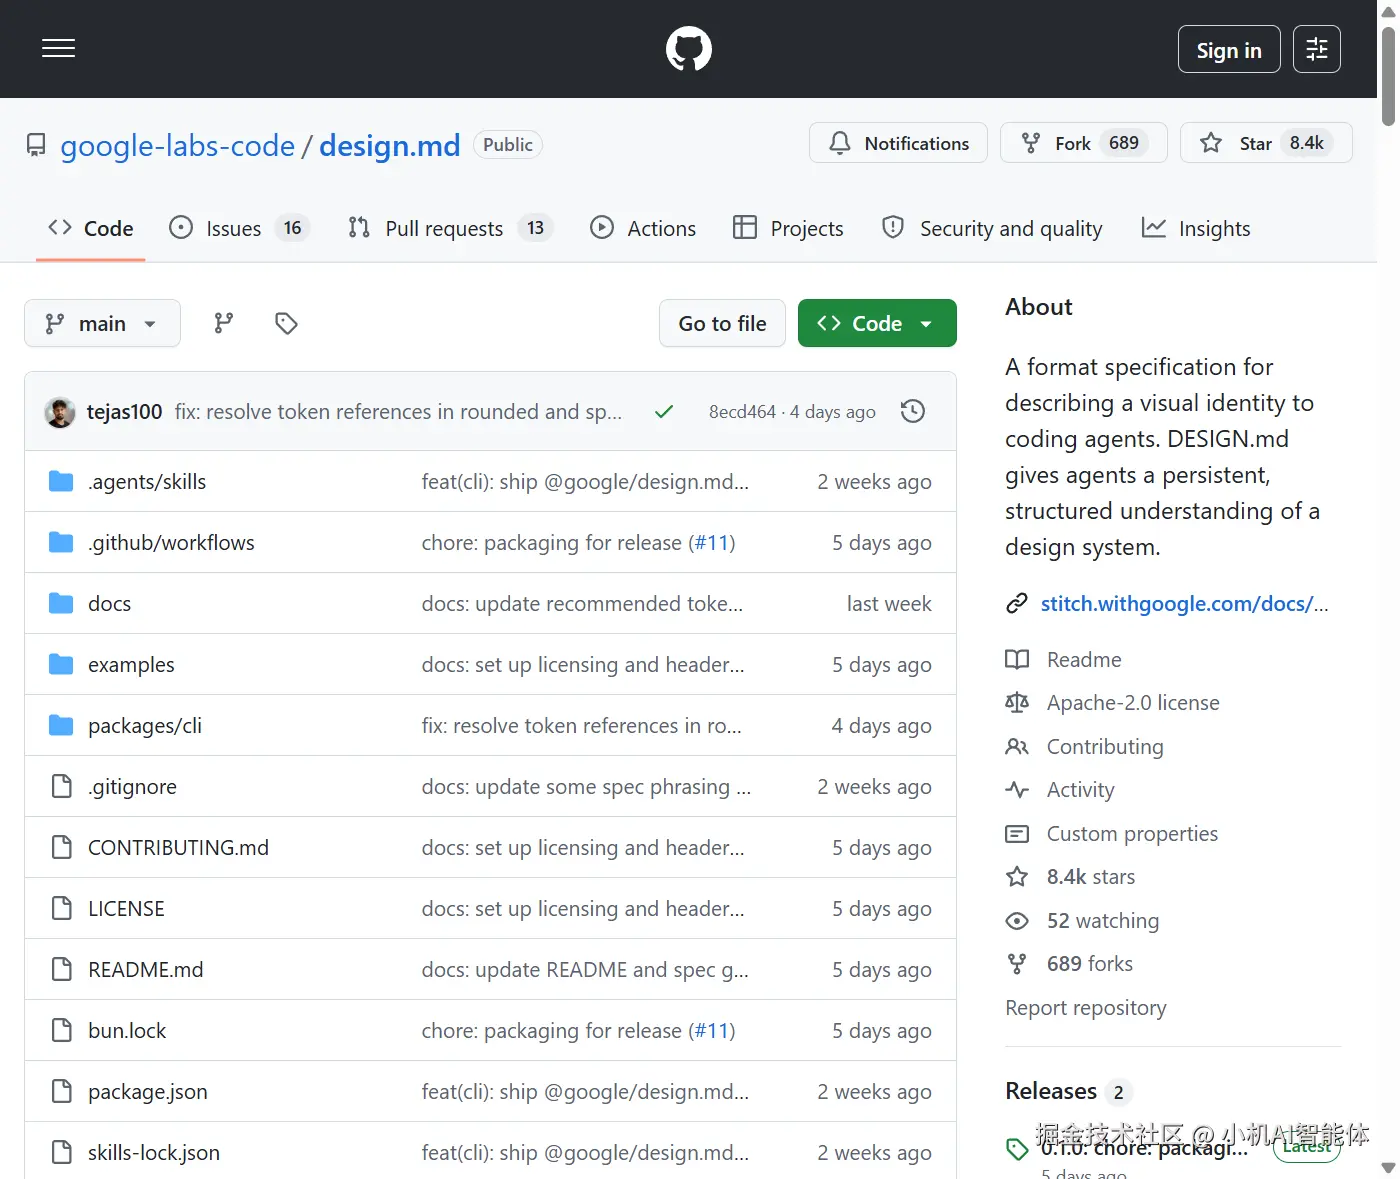Open the Actions tab
The height and width of the screenshot is (1179, 1400).
pos(643,228)
